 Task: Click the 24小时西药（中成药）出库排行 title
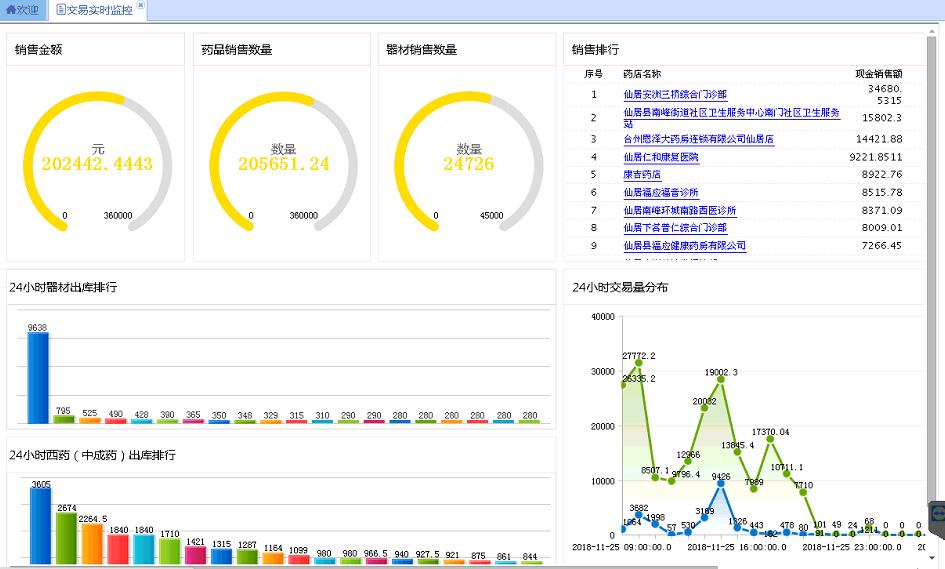92,455
